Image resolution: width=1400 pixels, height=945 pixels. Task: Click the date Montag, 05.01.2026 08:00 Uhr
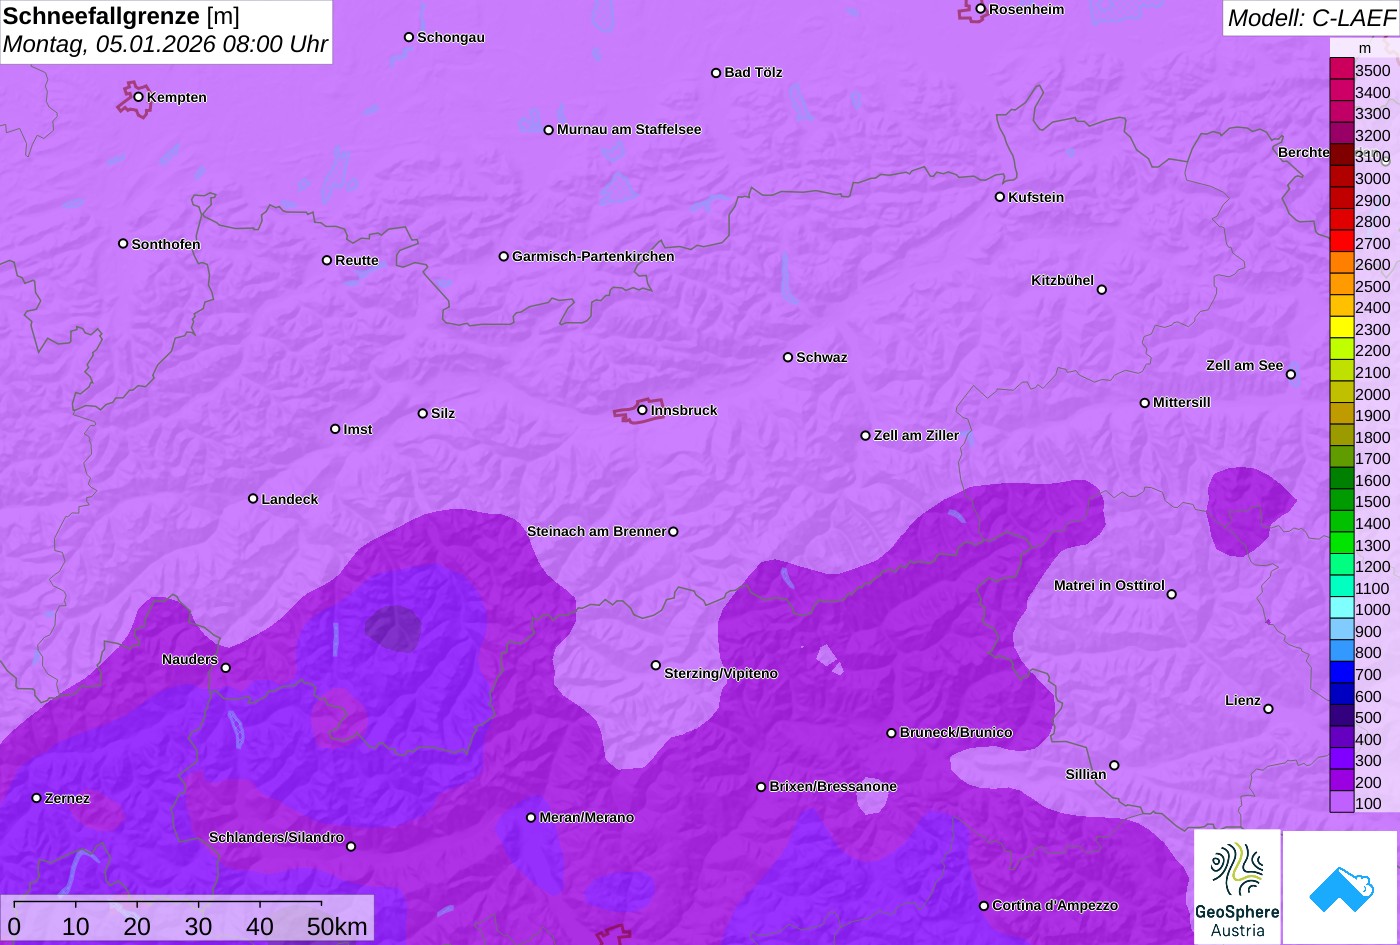165,45
